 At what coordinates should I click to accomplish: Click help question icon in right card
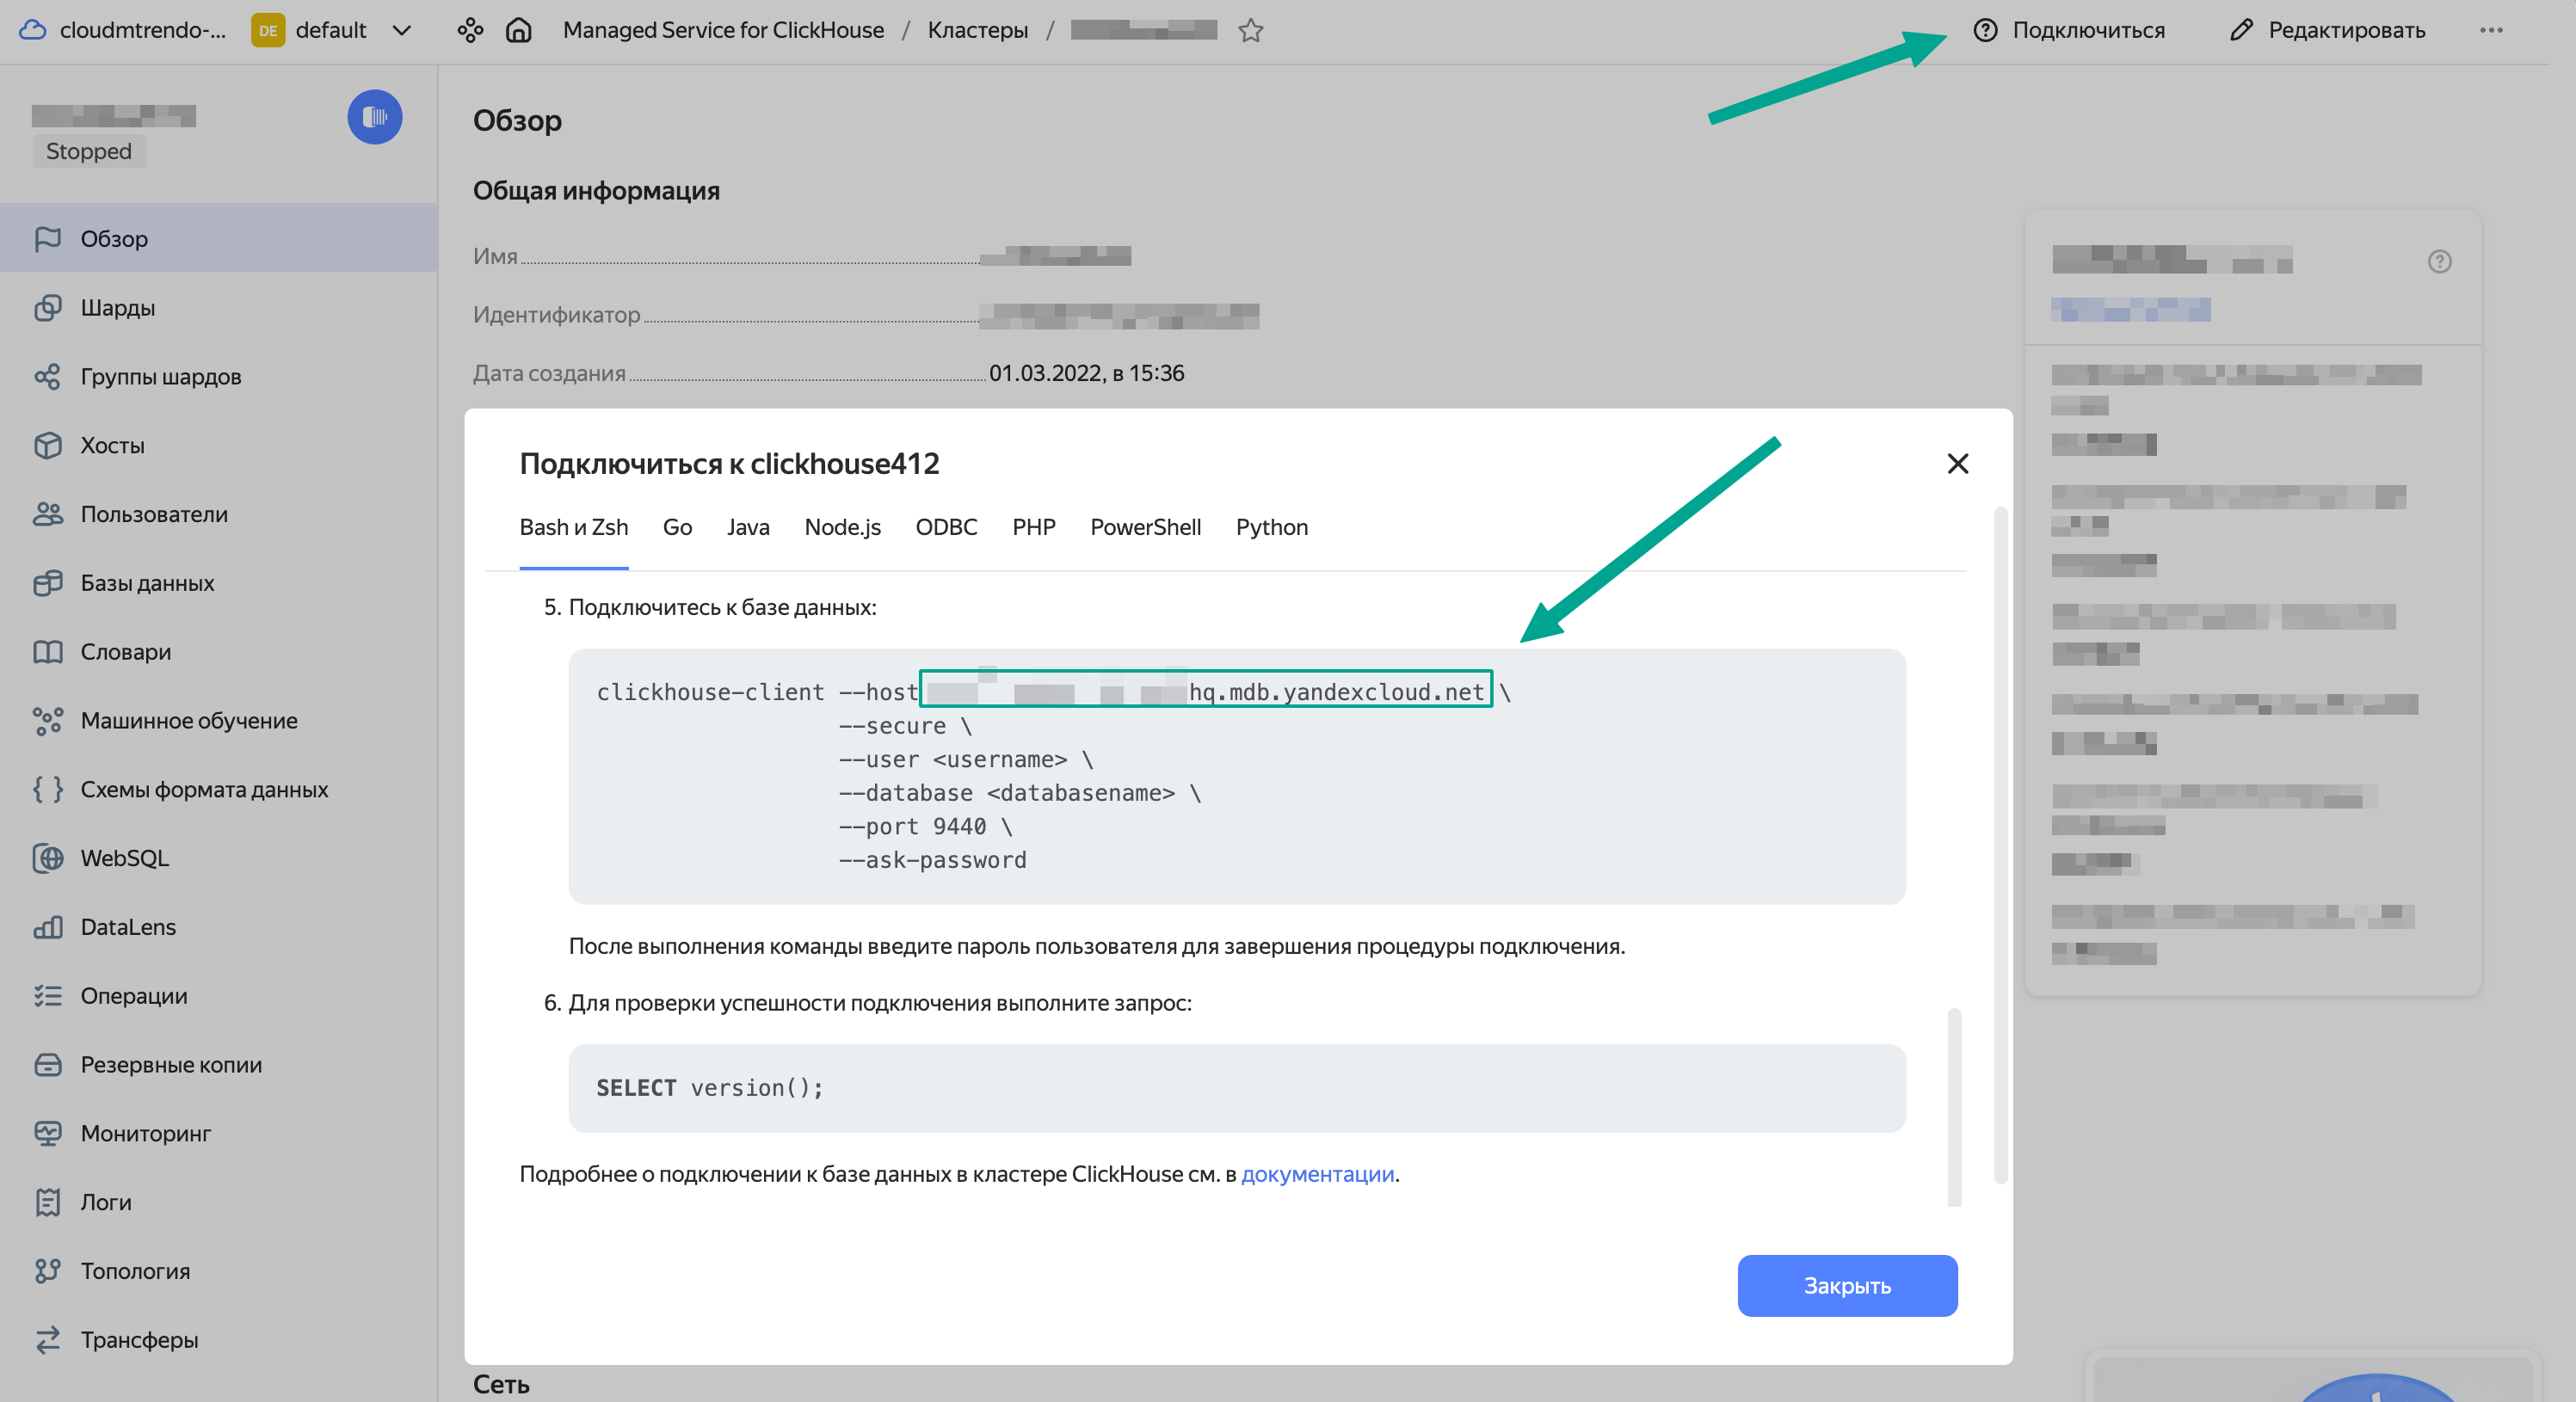coord(2439,262)
